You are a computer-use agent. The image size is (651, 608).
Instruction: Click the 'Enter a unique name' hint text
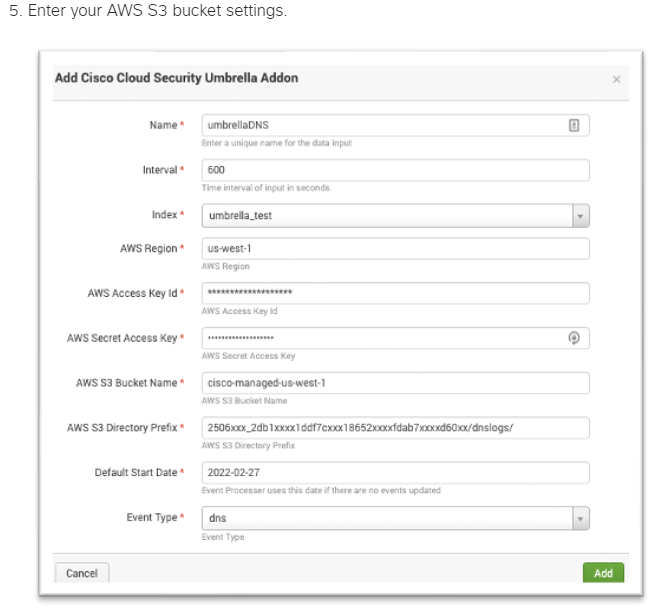(x=277, y=143)
